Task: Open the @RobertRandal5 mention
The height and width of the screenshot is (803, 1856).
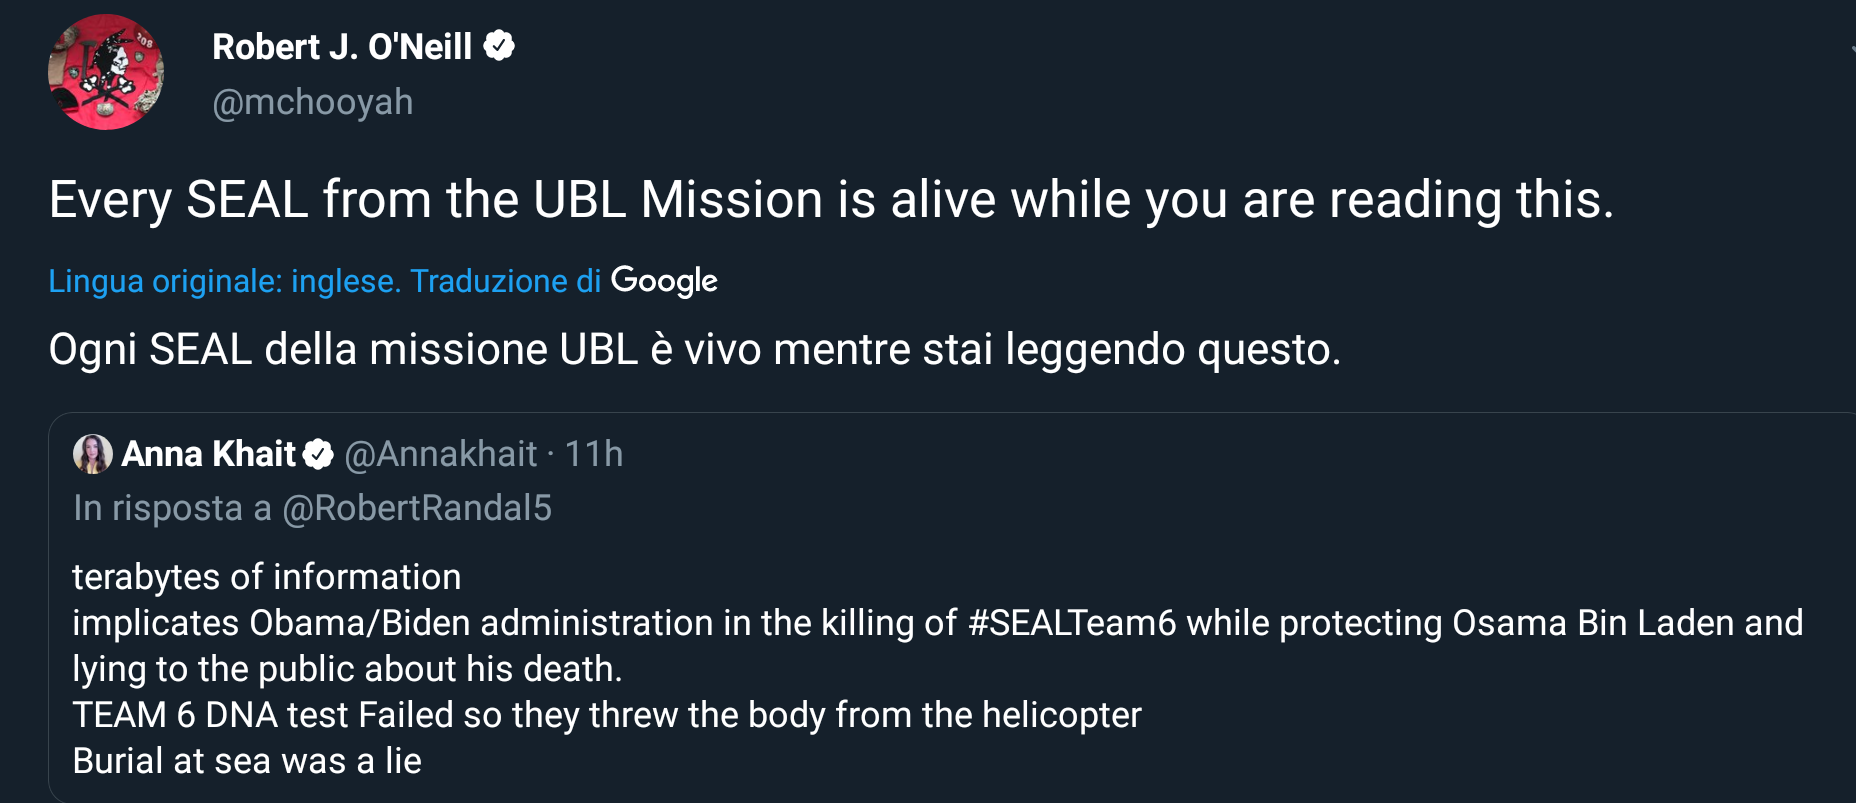Action: (x=417, y=508)
